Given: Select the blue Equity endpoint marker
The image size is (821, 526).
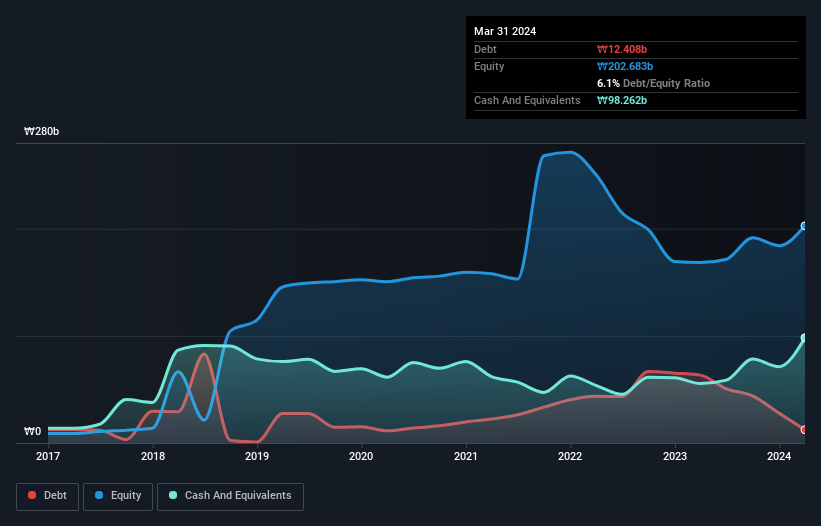Looking at the screenshot, I should point(804,226).
